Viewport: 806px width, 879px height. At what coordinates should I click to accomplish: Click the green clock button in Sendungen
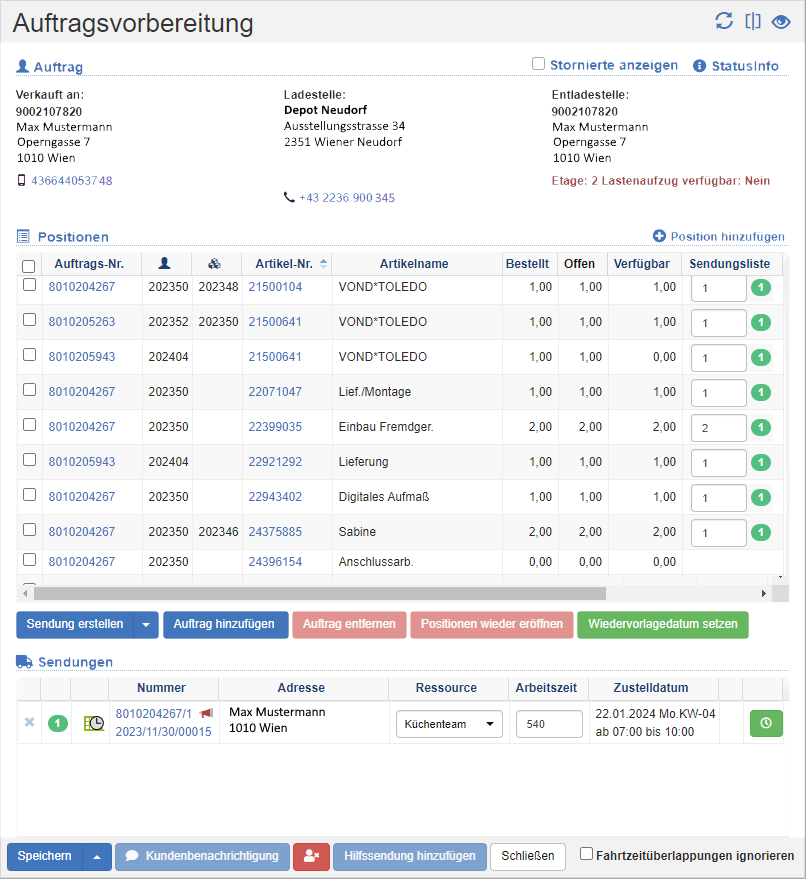click(766, 724)
